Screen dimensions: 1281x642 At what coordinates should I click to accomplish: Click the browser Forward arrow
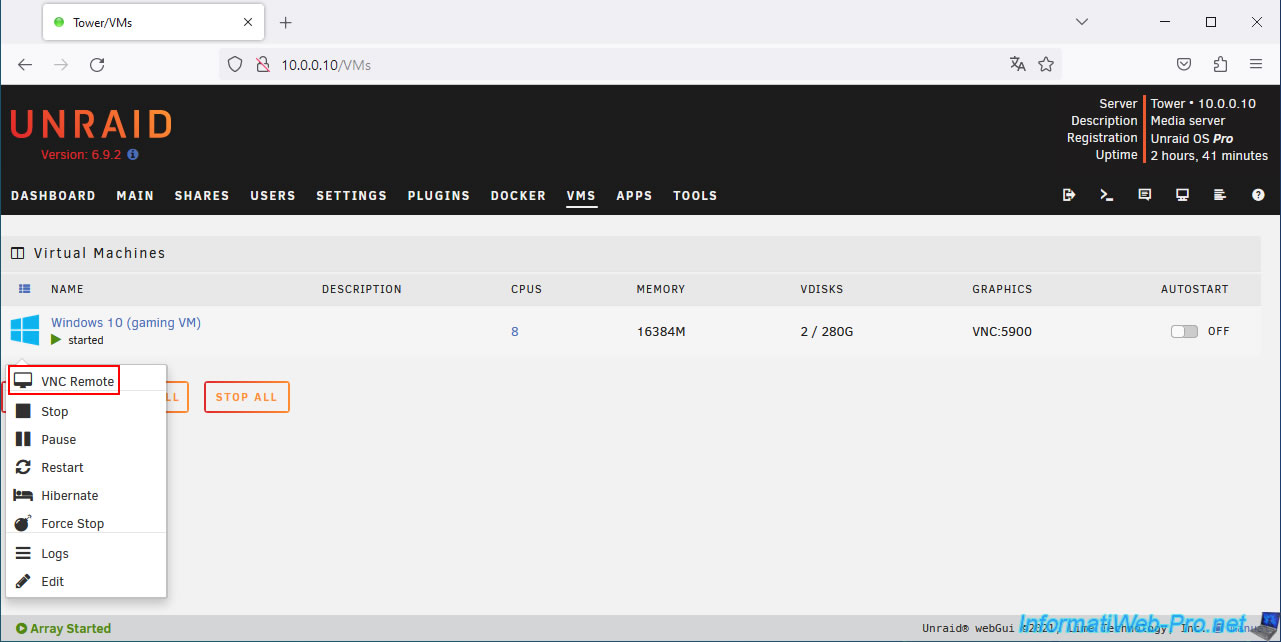click(61, 64)
